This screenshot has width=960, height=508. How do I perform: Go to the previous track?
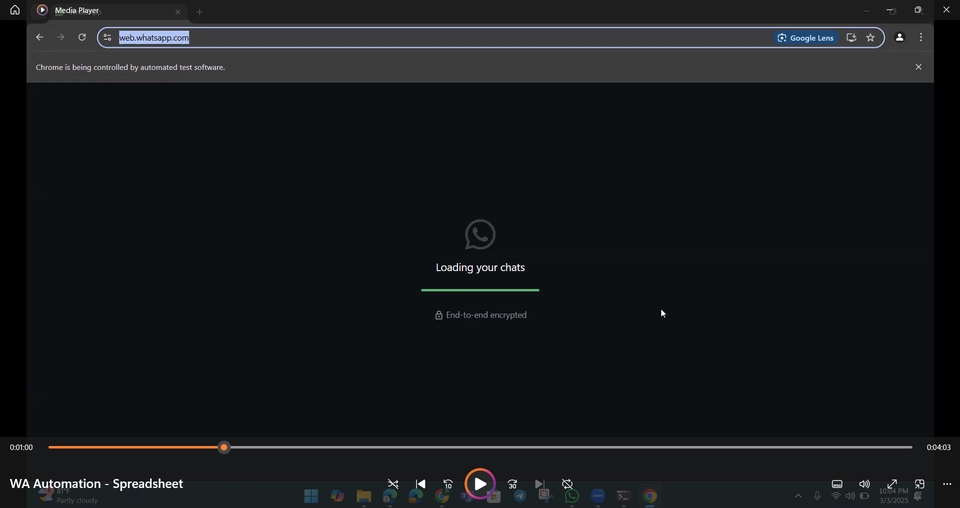pos(421,484)
